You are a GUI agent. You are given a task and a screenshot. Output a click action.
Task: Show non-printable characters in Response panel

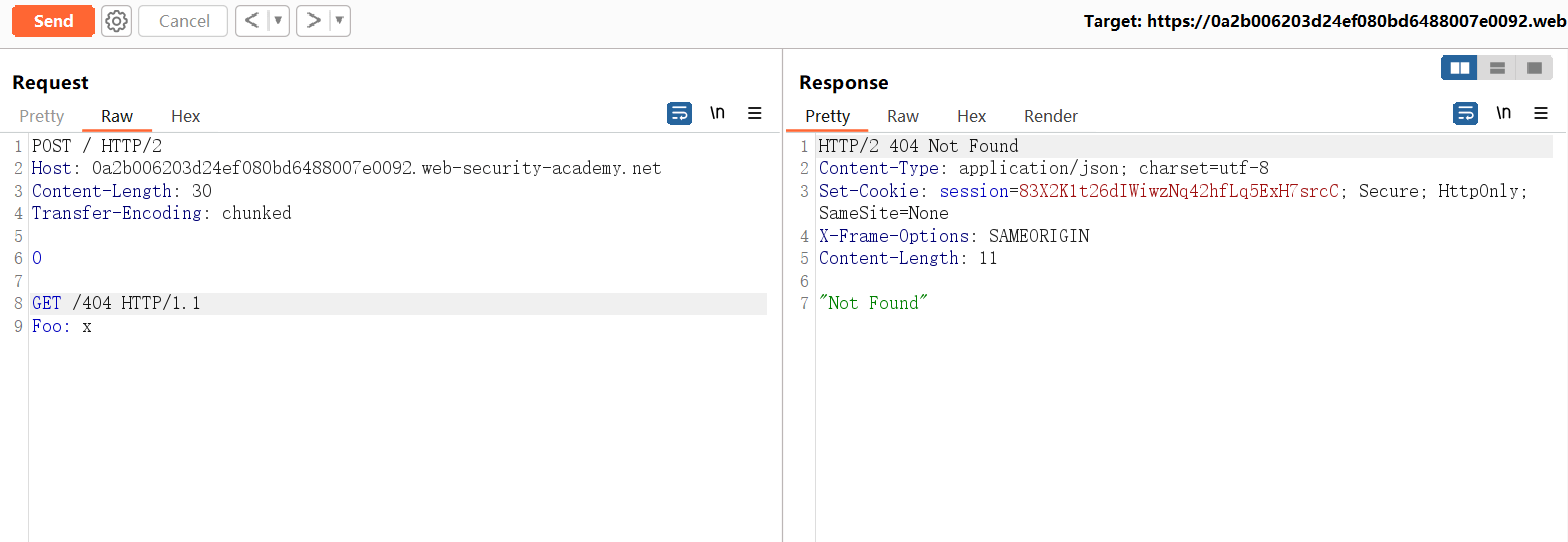pyautogui.click(x=1503, y=114)
